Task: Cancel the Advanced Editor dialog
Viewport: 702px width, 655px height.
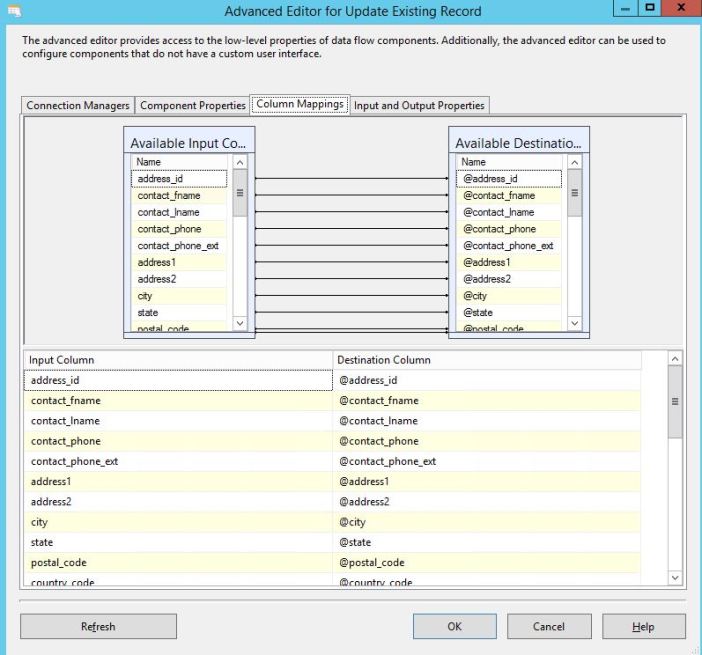Action: pyautogui.click(x=548, y=626)
